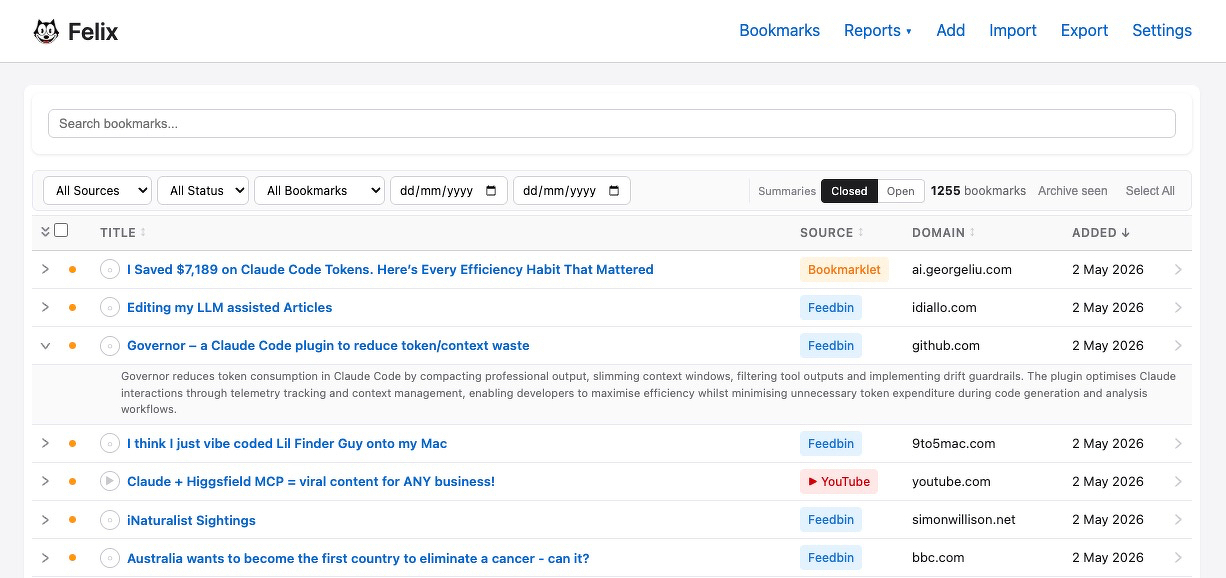Expand the 'Editing my LLM assisted Articles' row
Viewport: 1226px width, 578px height.
pyautogui.click(x=45, y=307)
